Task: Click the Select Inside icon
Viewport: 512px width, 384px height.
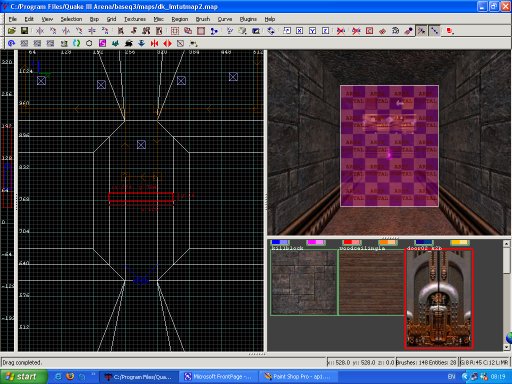Action: pos(159,31)
